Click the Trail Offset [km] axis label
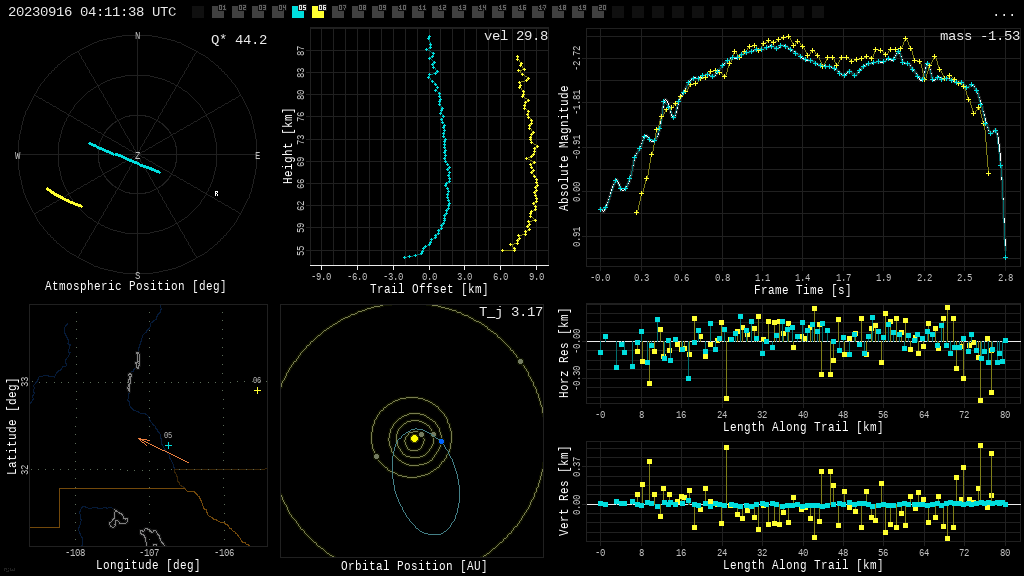This screenshot has height=576, width=1024. coord(429,289)
